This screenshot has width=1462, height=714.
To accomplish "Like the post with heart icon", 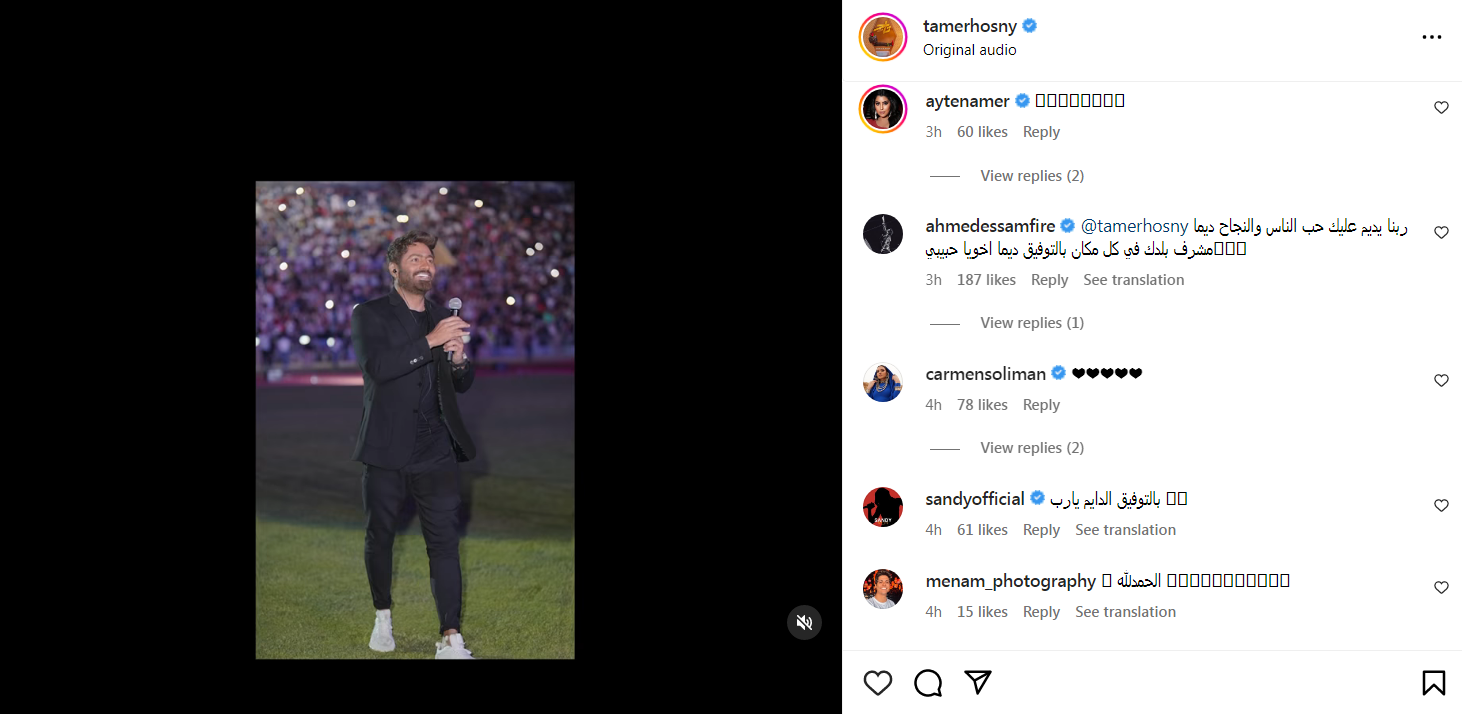I will (877, 683).
